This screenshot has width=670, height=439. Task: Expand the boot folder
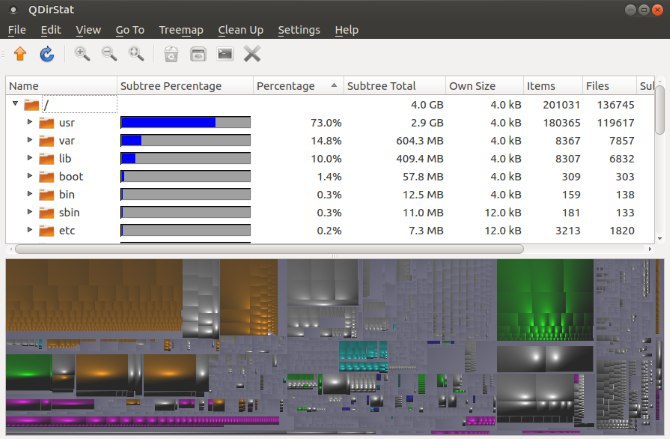29,176
